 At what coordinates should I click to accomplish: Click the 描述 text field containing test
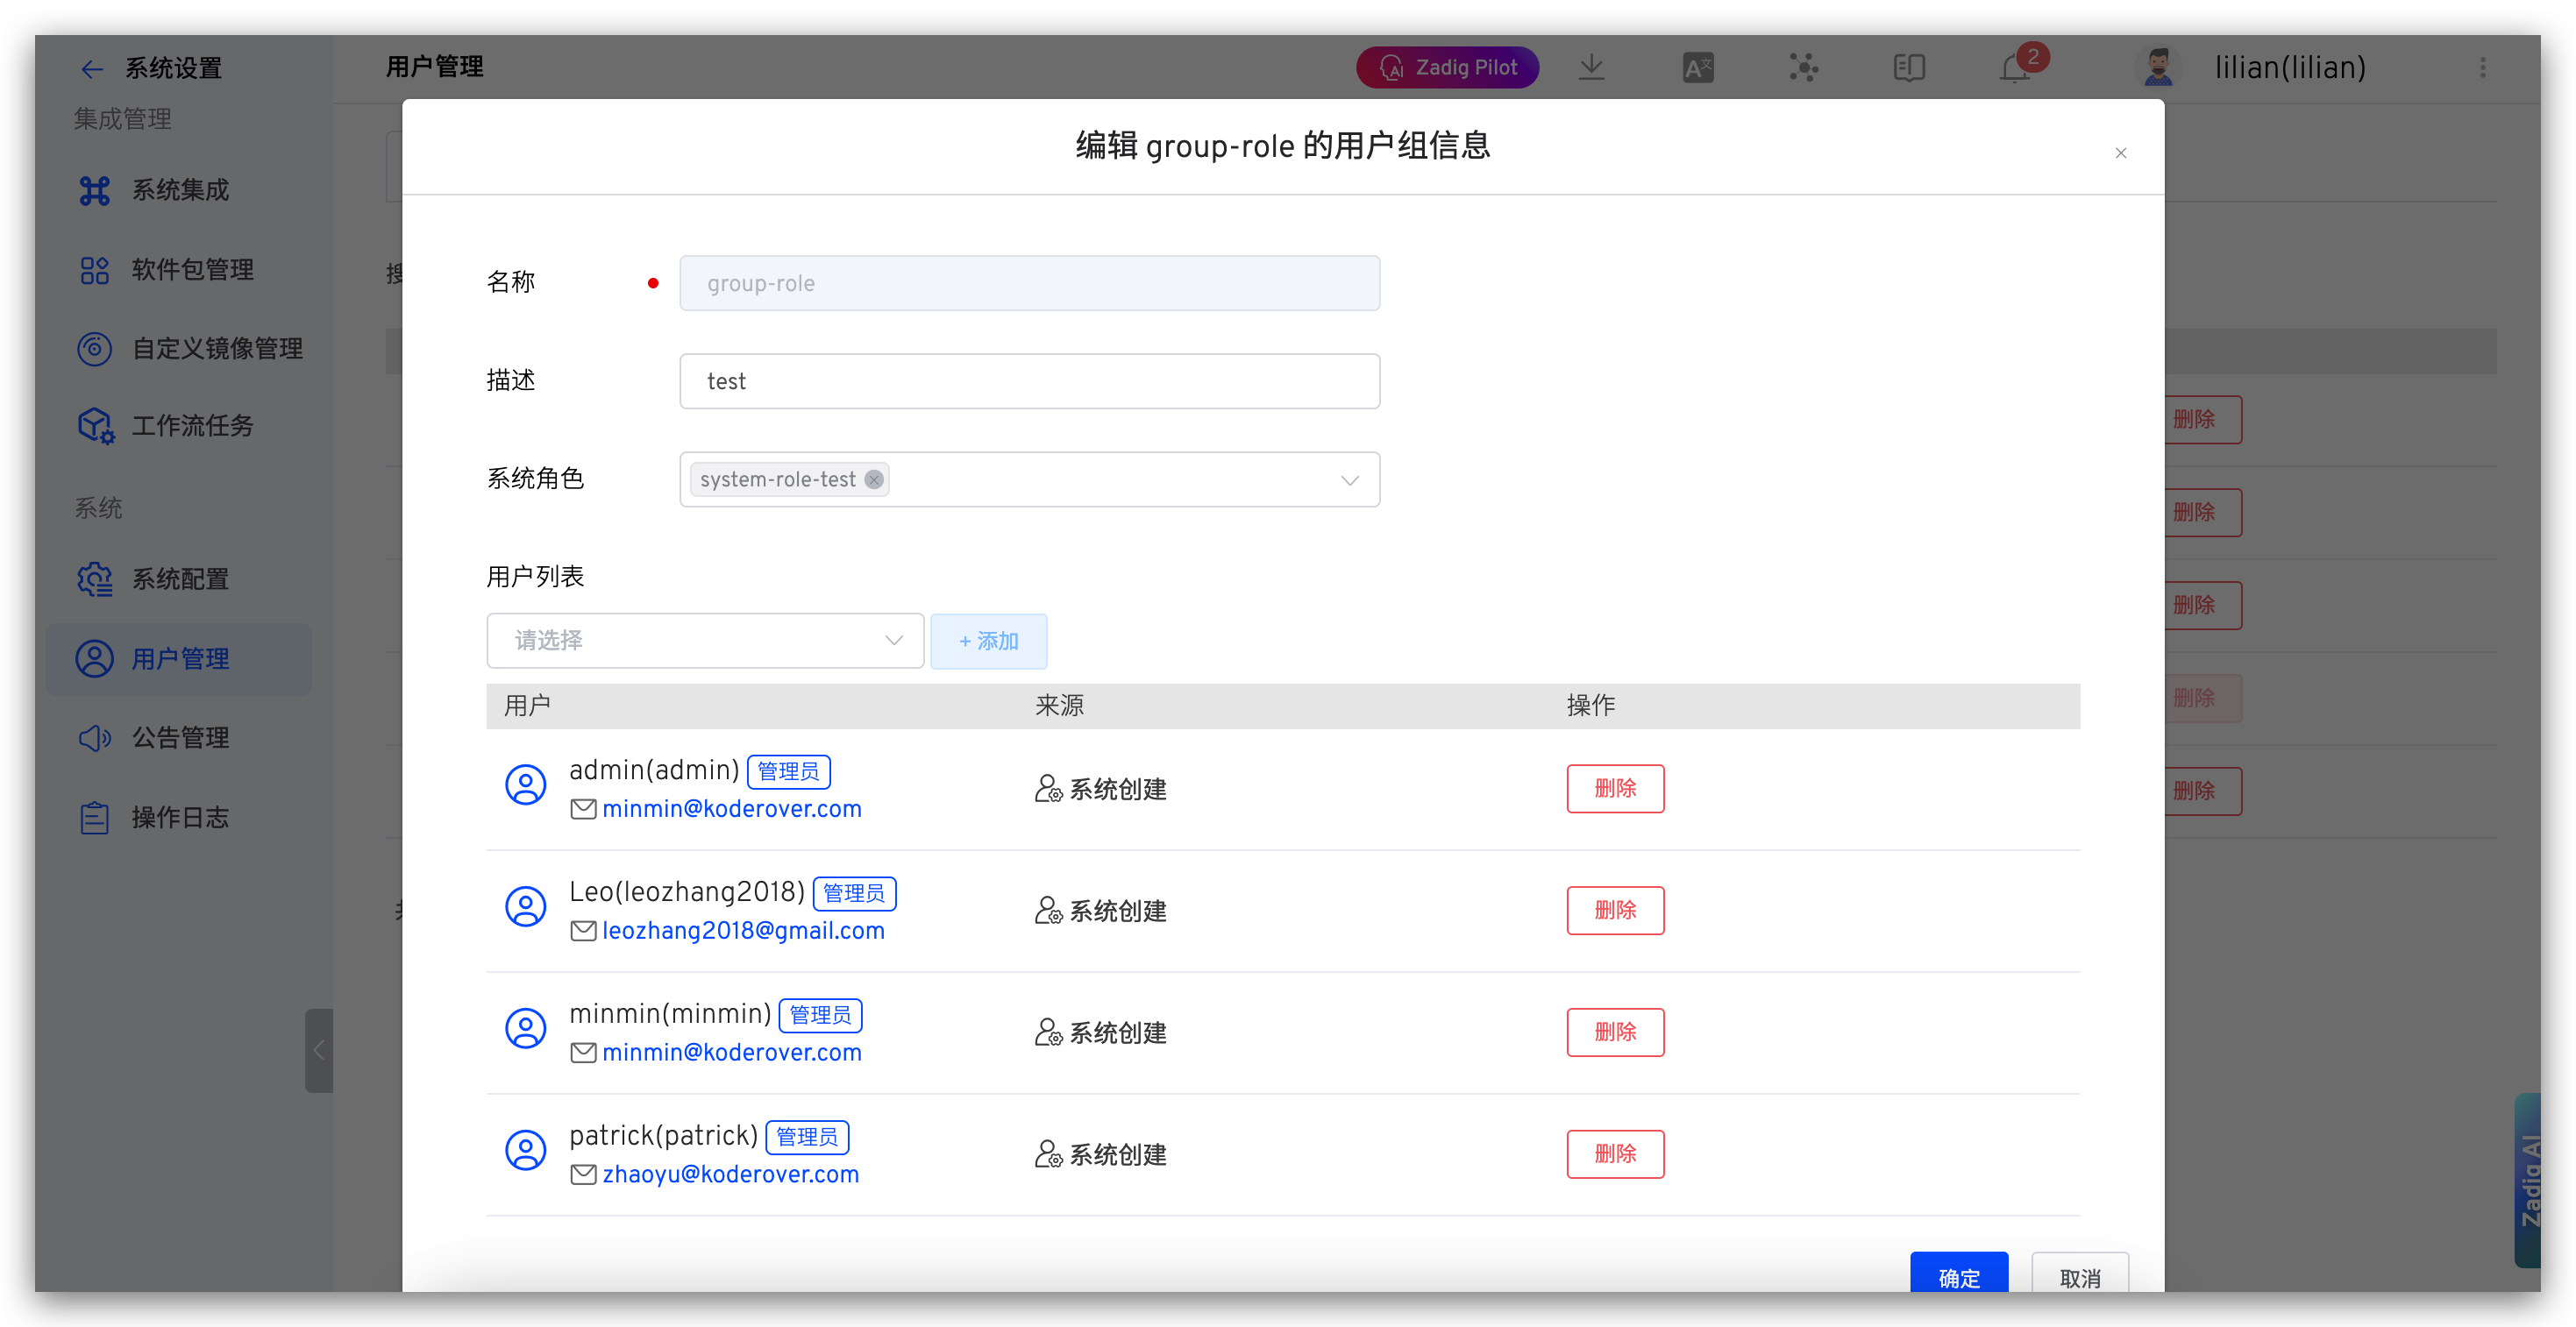pyautogui.click(x=1029, y=381)
